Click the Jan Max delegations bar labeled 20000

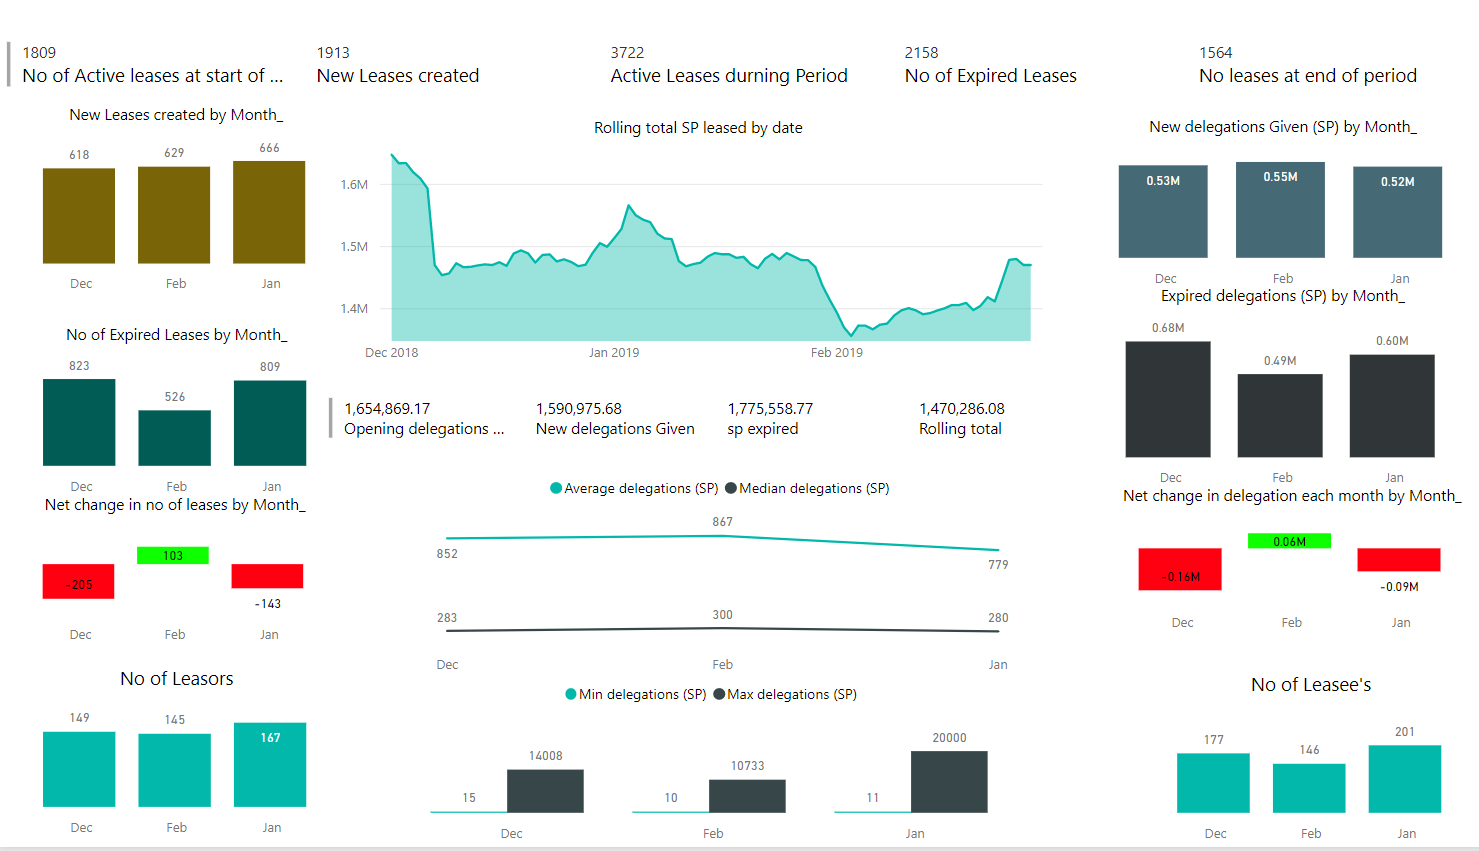pyautogui.click(x=949, y=781)
